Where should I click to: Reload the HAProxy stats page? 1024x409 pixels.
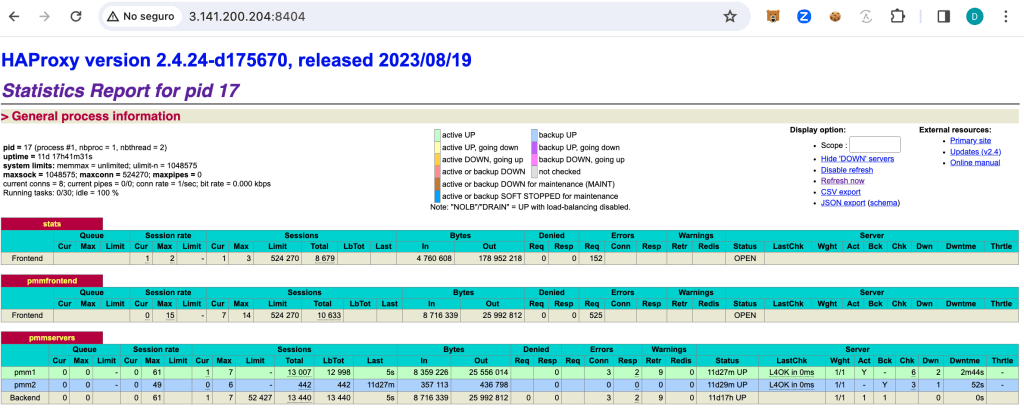click(x=76, y=17)
